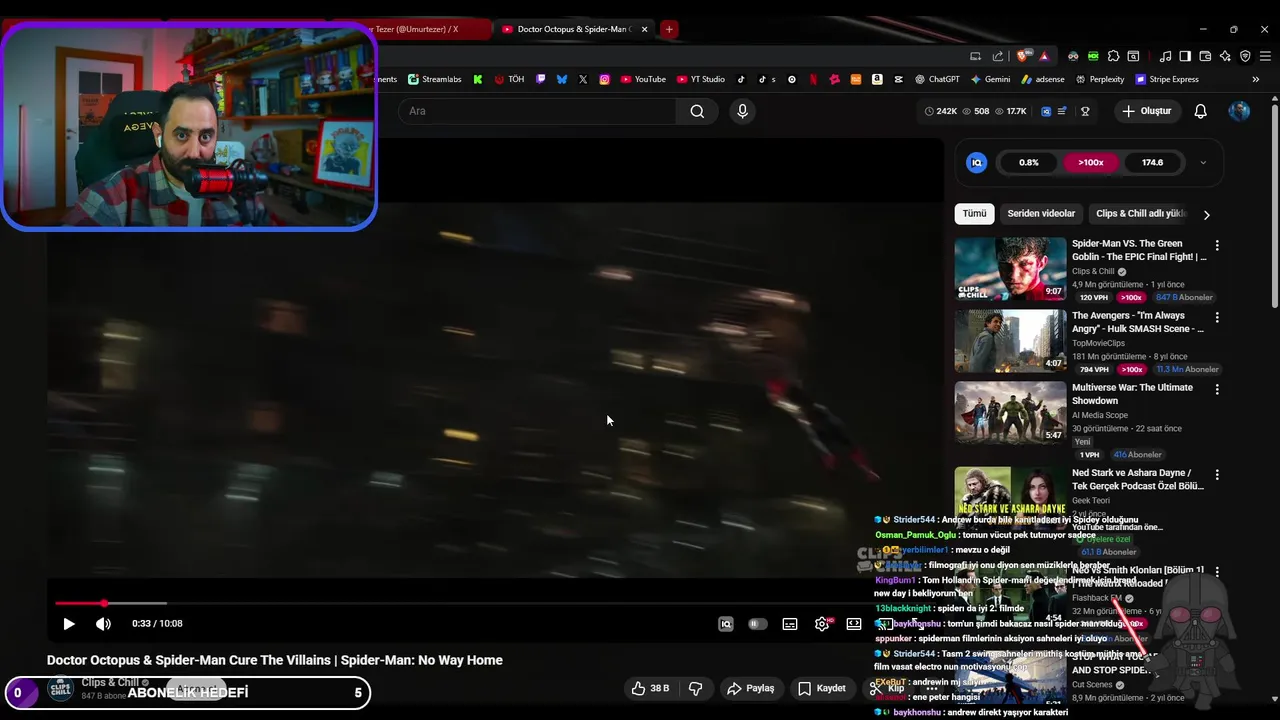
Task: Click the >100x vidIQ score pill
Action: pyautogui.click(x=1091, y=163)
